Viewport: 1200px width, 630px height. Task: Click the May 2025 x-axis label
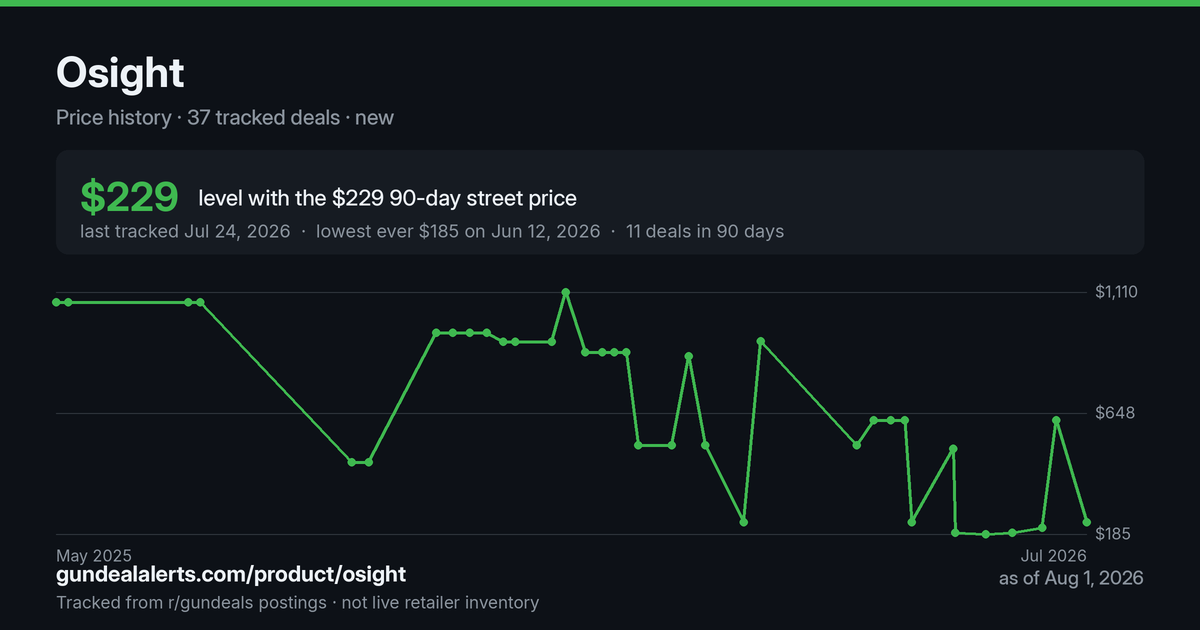click(x=94, y=555)
